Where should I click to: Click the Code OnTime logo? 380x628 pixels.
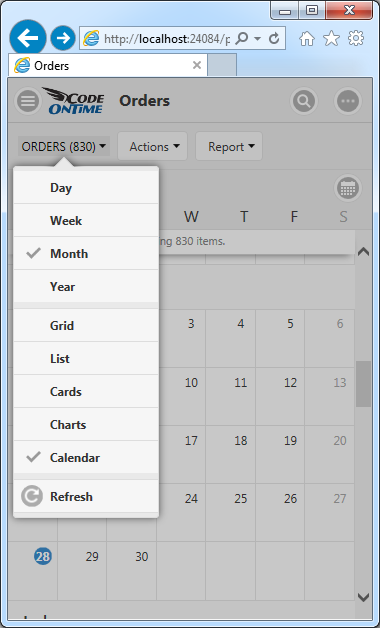click(74, 101)
